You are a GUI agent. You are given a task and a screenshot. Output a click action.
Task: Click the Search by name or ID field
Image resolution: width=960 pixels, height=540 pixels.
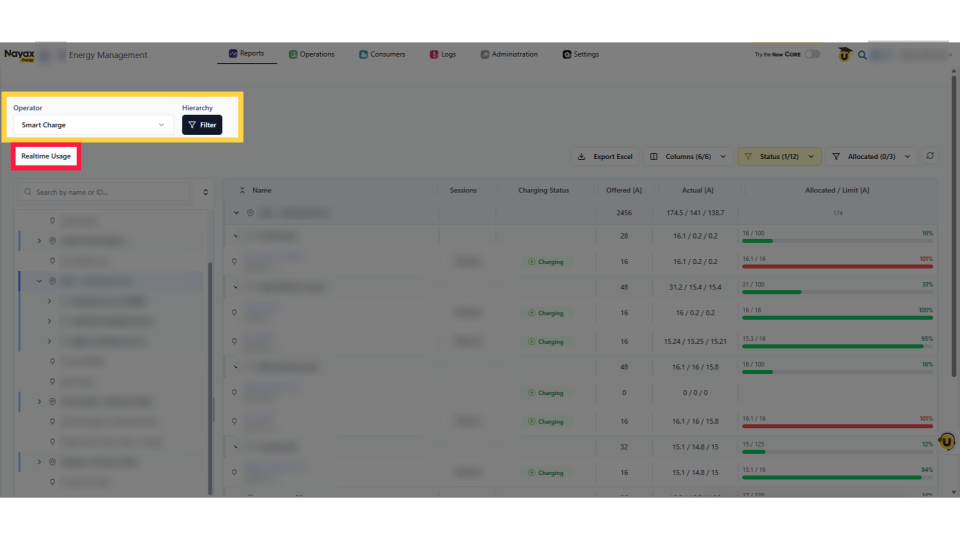[110, 192]
